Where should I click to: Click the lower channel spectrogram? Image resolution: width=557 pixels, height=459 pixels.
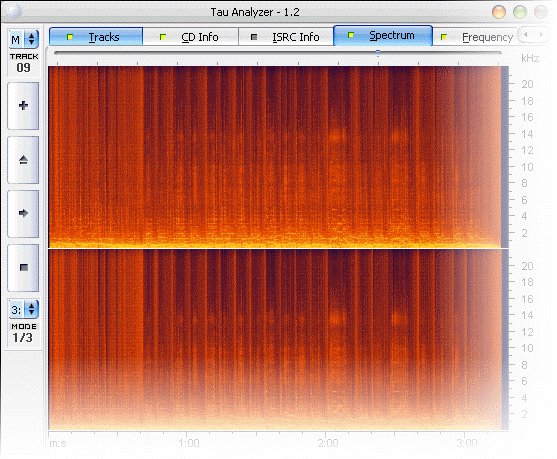[278, 340]
